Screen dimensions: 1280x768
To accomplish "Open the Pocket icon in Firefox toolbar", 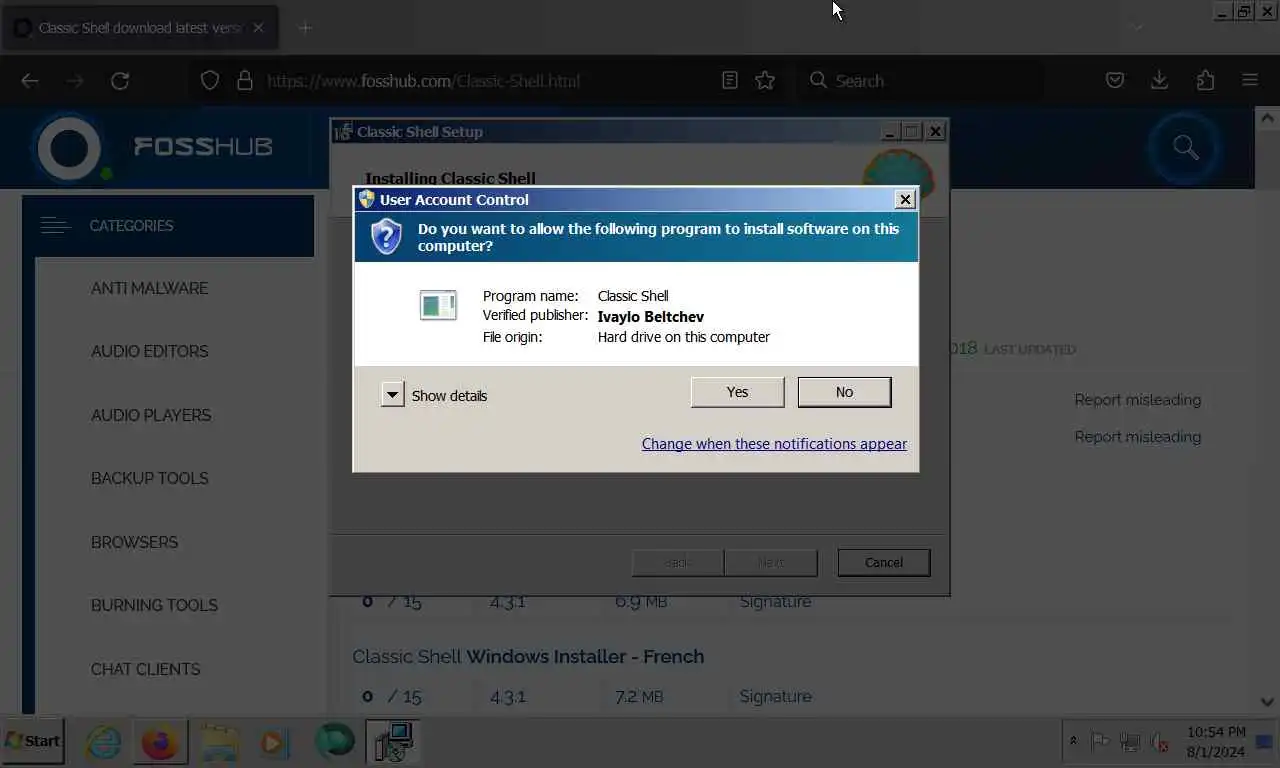I will pos(1115,81).
